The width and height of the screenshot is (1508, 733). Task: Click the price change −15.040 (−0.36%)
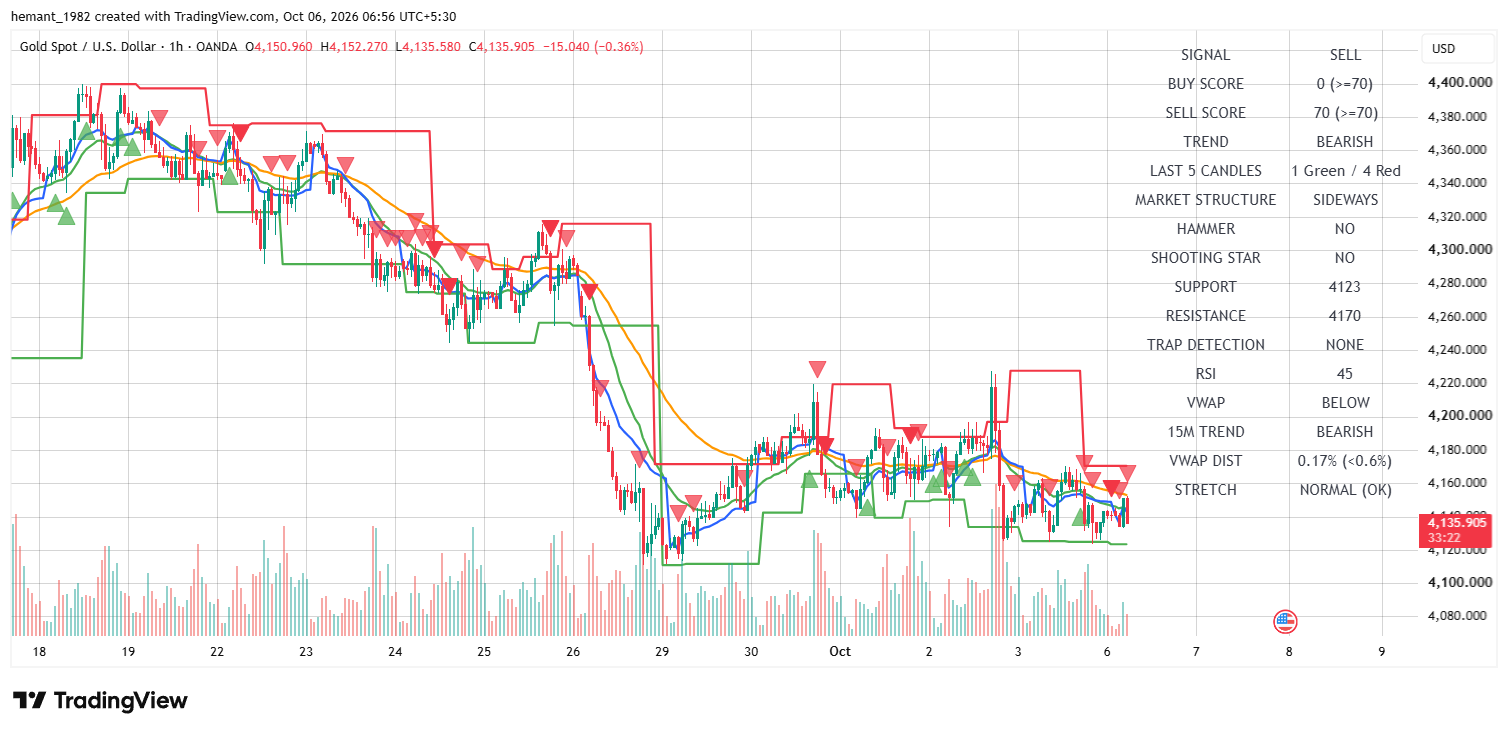pyautogui.click(x=593, y=46)
